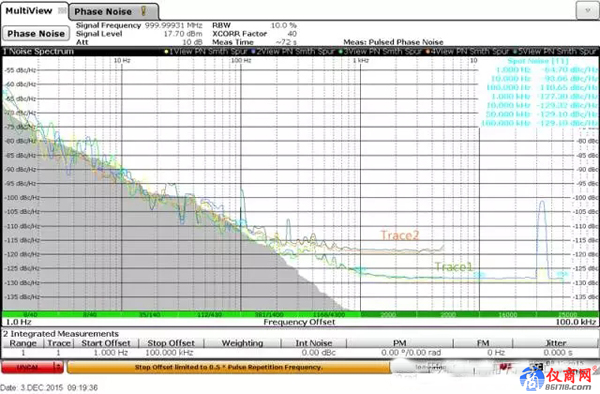This screenshot has height=394, width=600.
Task: Click the orange trace 4 legend dot
Action: pyautogui.click(x=428, y=52)
